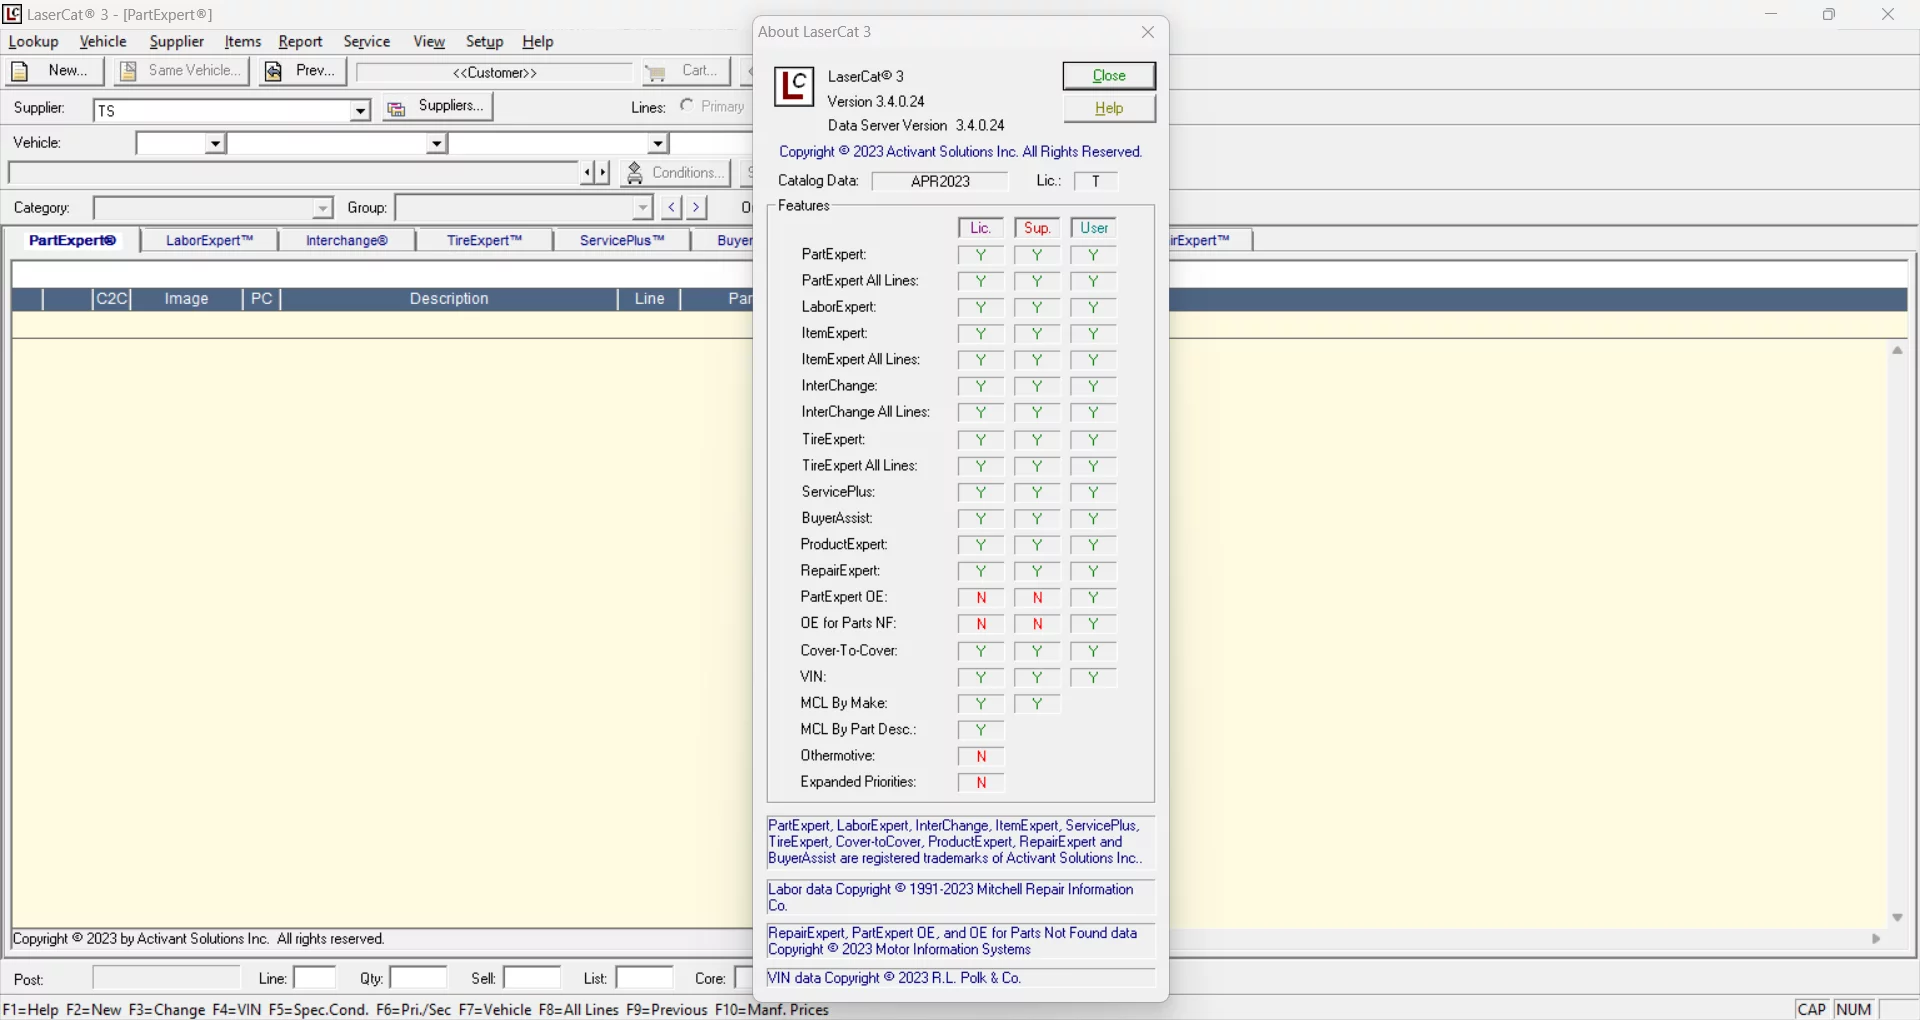Open the first Vehicle dropdown
The height and width of the screenshot is (1020, 1920).
pyautogui.click(x=214, y=144)
